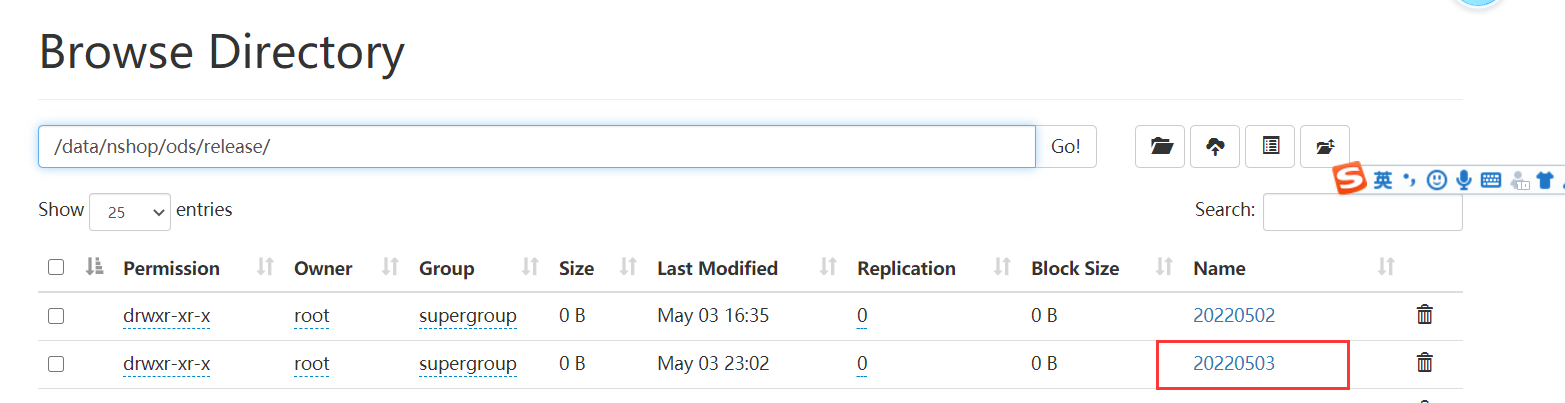
Task: Click the Sogou input microphone icon
Action: tap(1464, 180)
